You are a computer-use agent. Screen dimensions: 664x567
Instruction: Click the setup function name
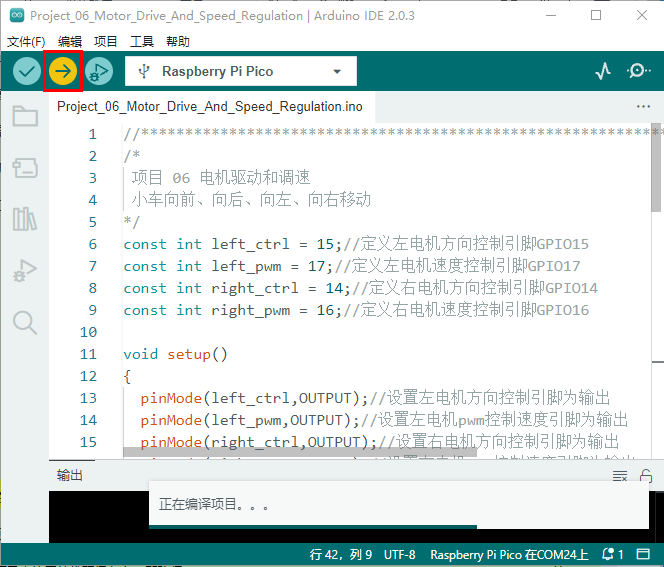click(189, 354)
